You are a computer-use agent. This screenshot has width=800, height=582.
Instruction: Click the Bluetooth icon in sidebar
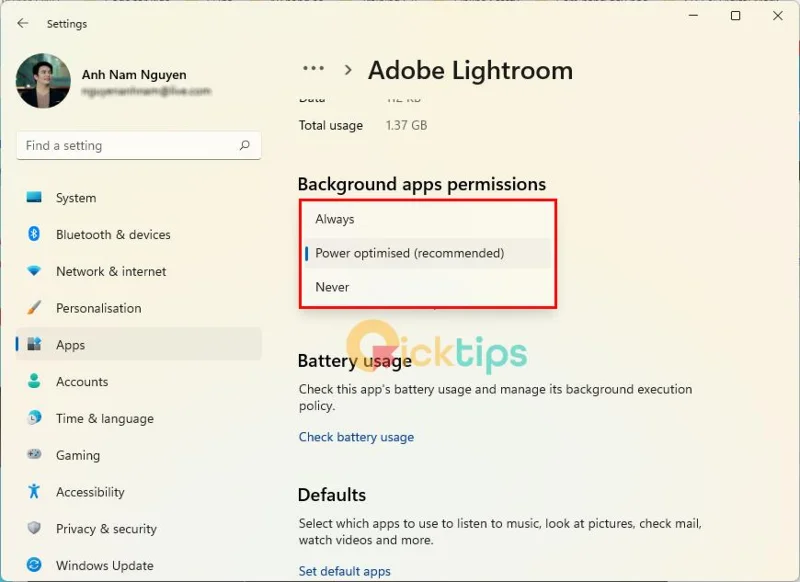click(34, 234)
